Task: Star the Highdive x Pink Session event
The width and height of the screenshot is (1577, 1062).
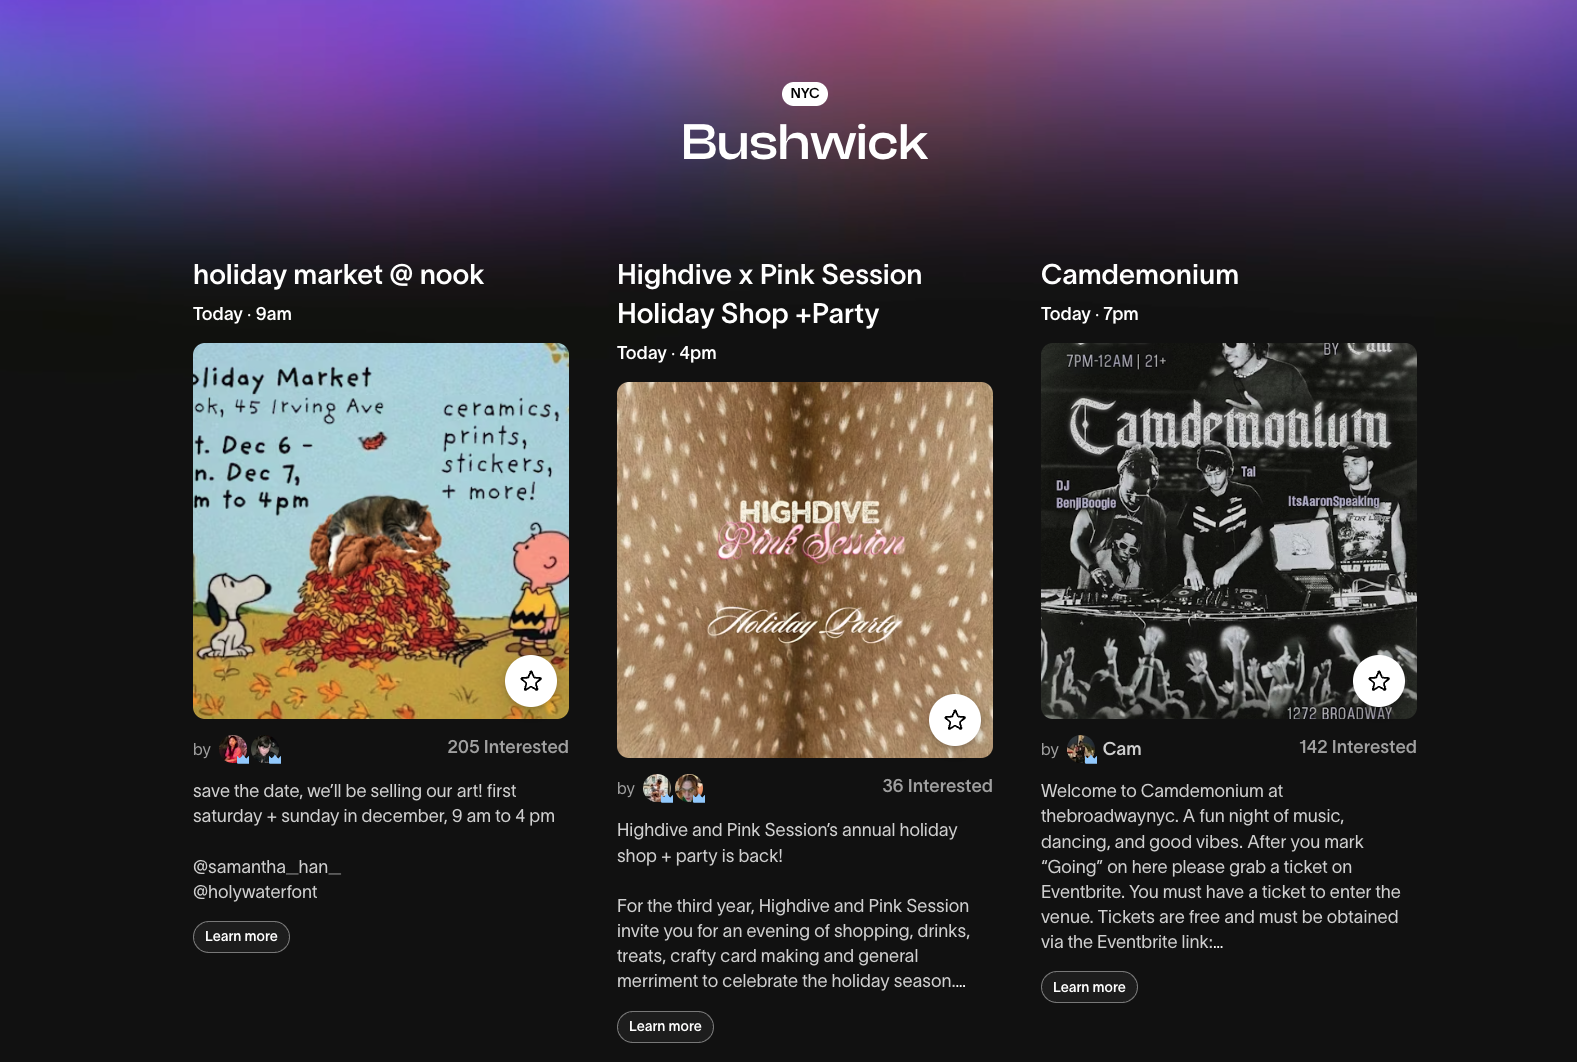Action: point(955,720)
